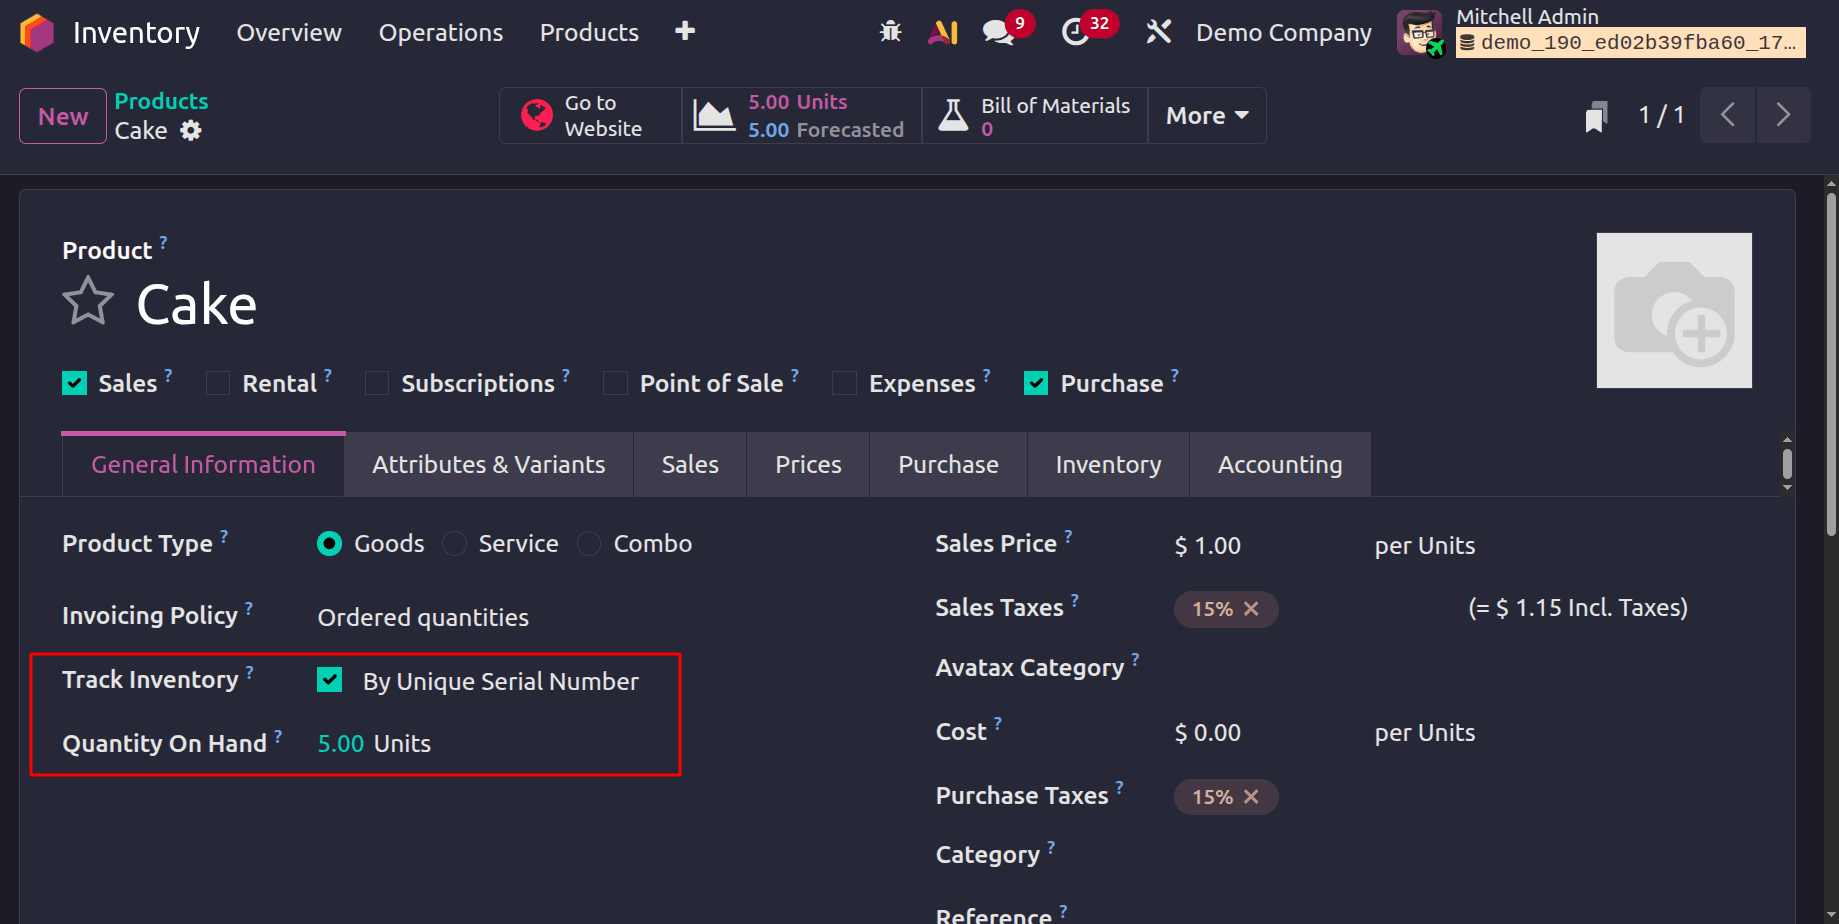Open the Bill of Materials smart button

tap(1034, 115)
